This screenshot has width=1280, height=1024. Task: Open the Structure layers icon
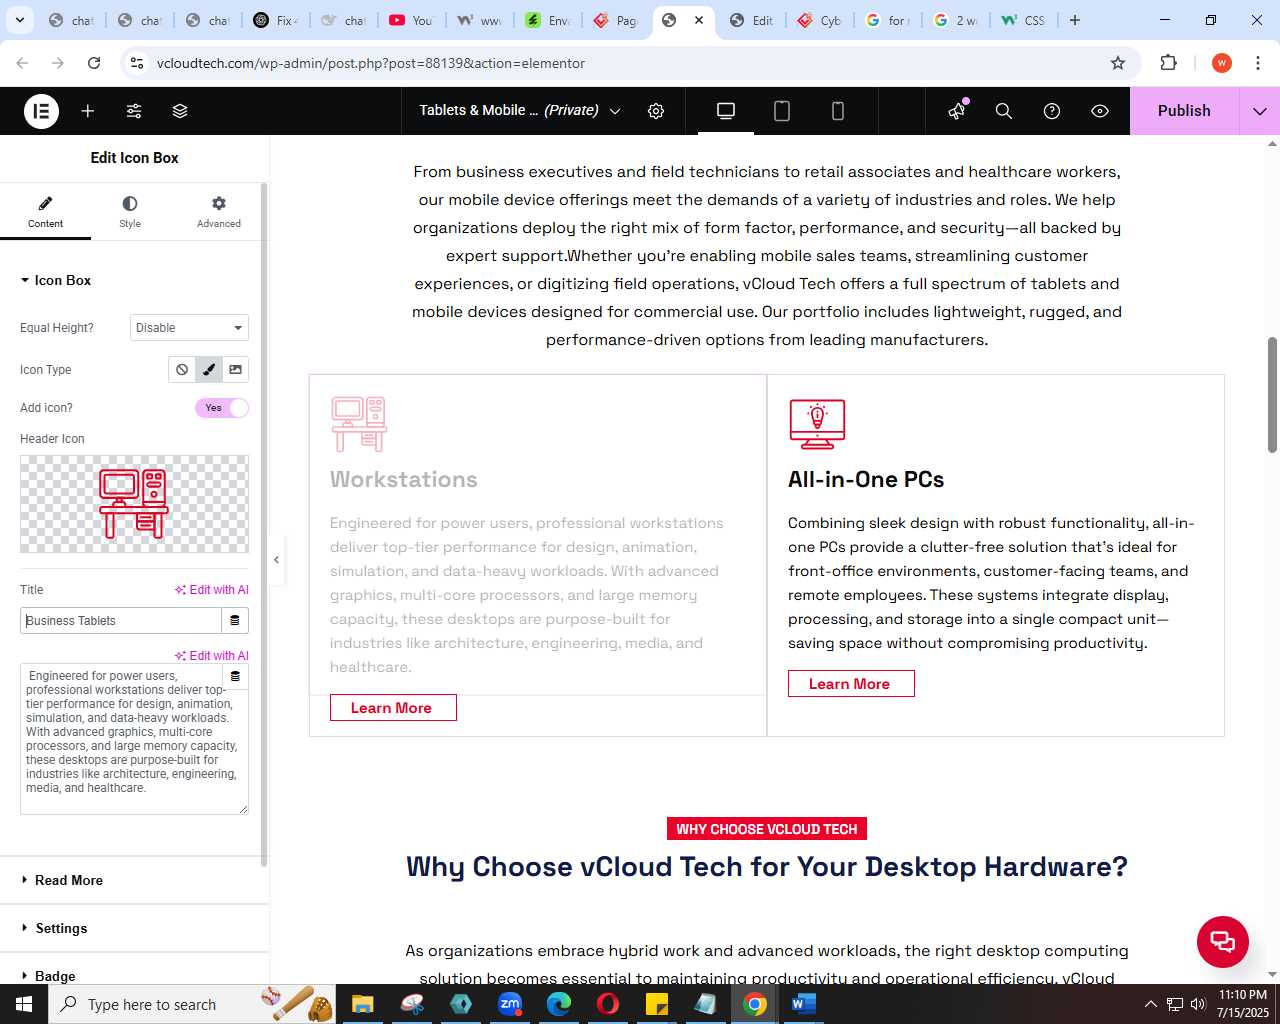pos(180,111)
